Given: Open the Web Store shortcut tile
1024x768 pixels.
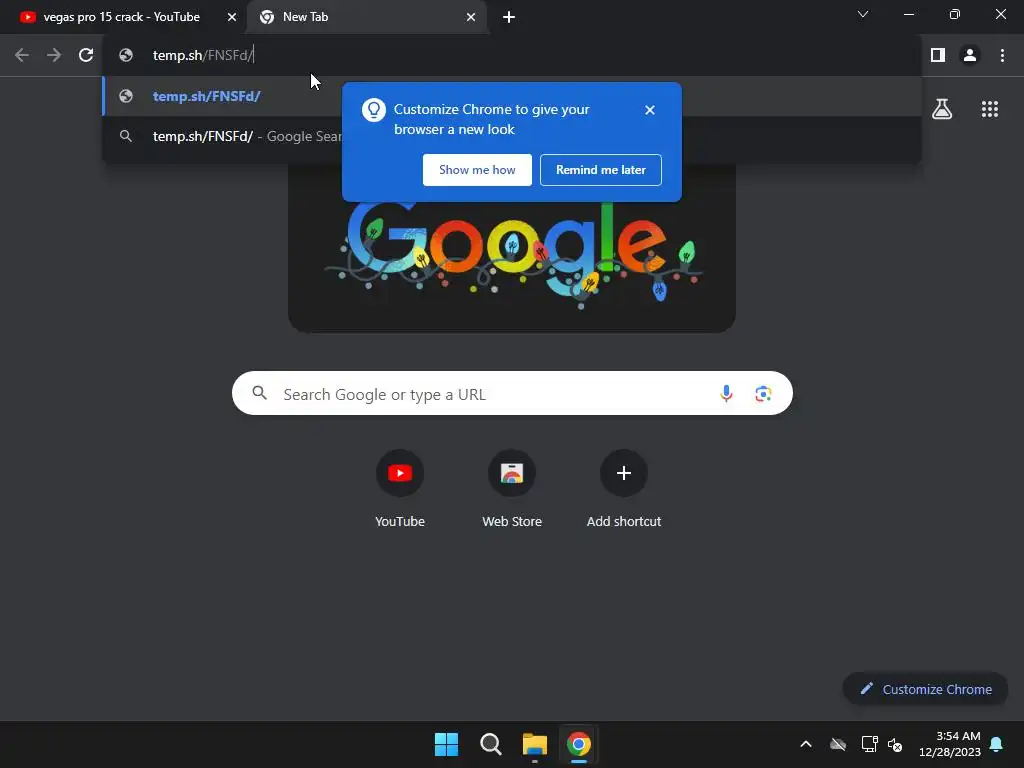Looking at the screenshot, I should (512, 488).
